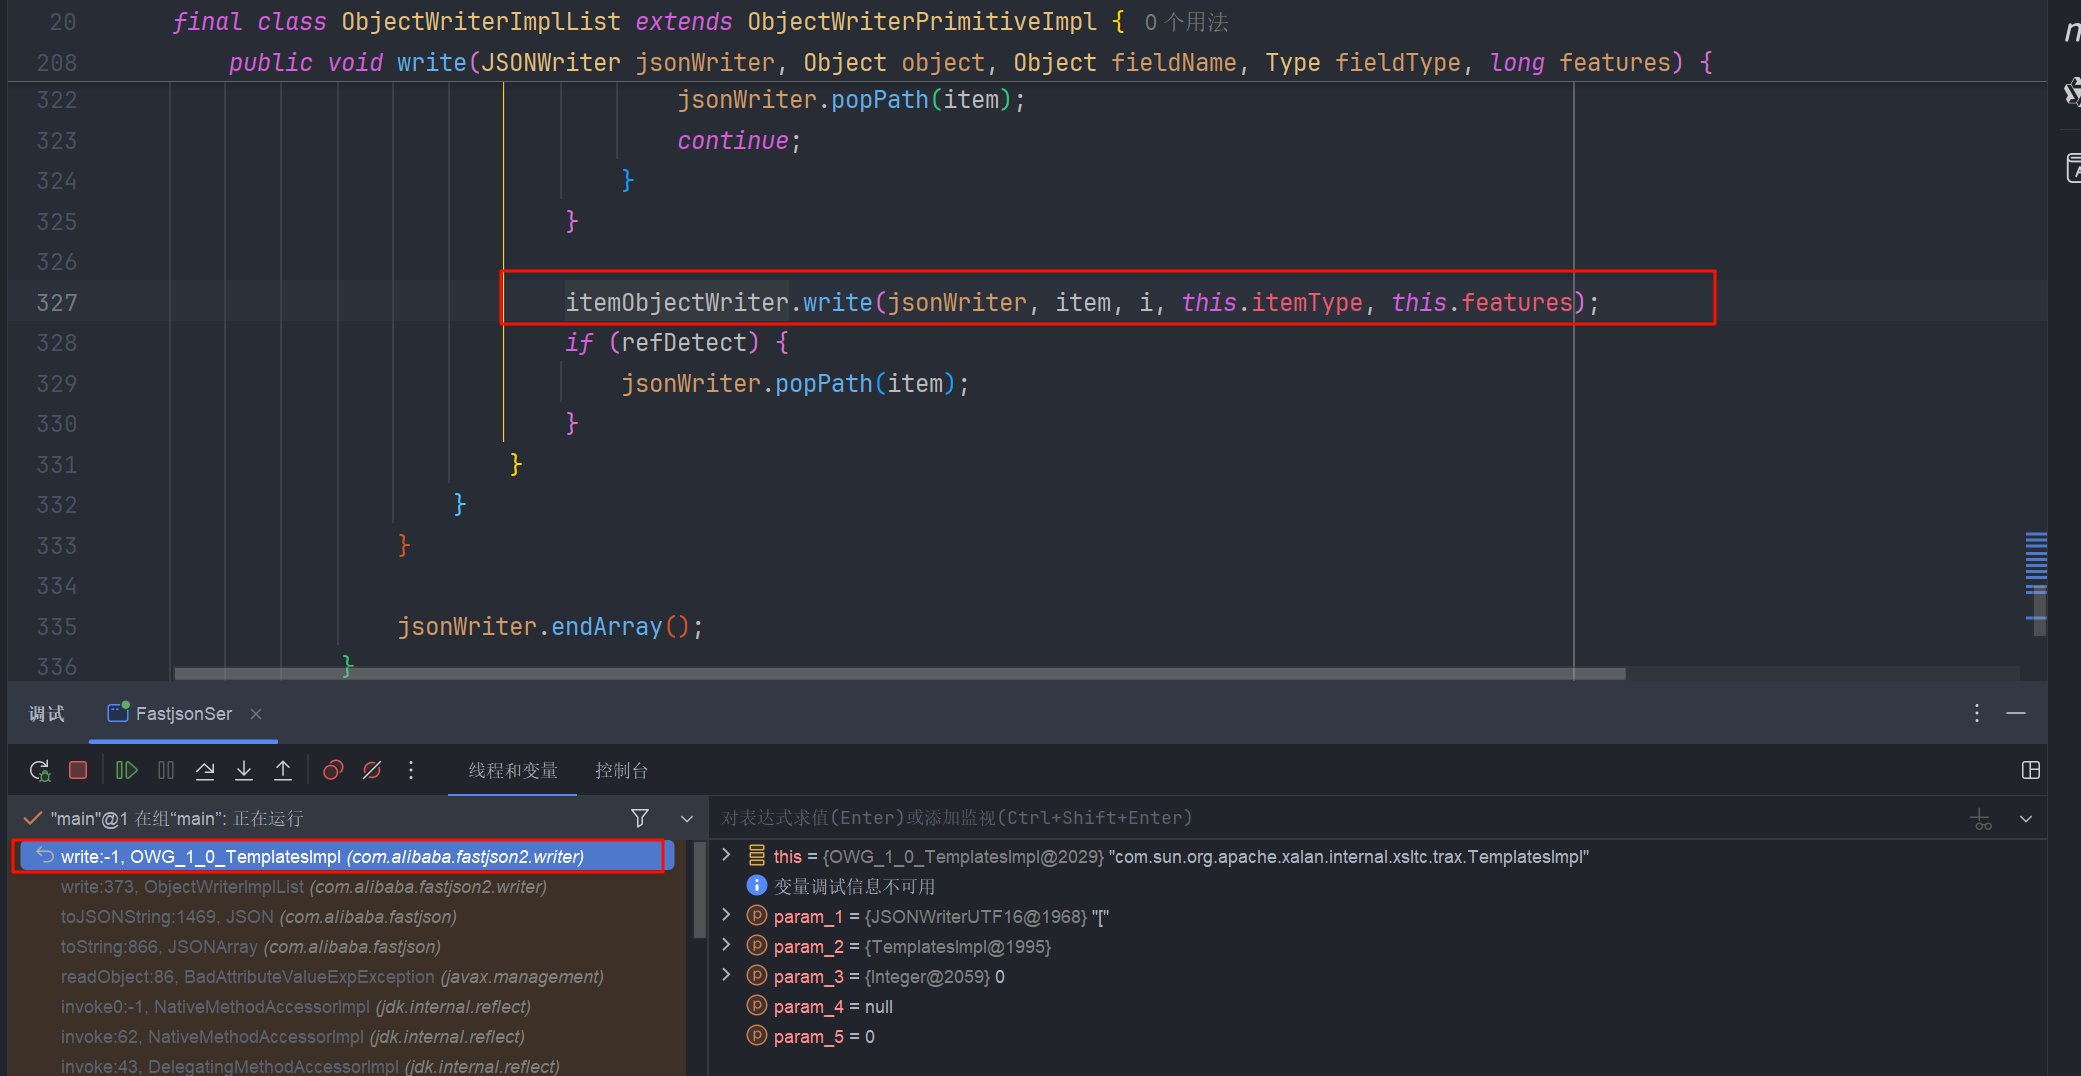Image resolution: width=2081 pixels, height=1076 pixels.
Task: Select the param_4 = null variable
Action: point(833,1007)
